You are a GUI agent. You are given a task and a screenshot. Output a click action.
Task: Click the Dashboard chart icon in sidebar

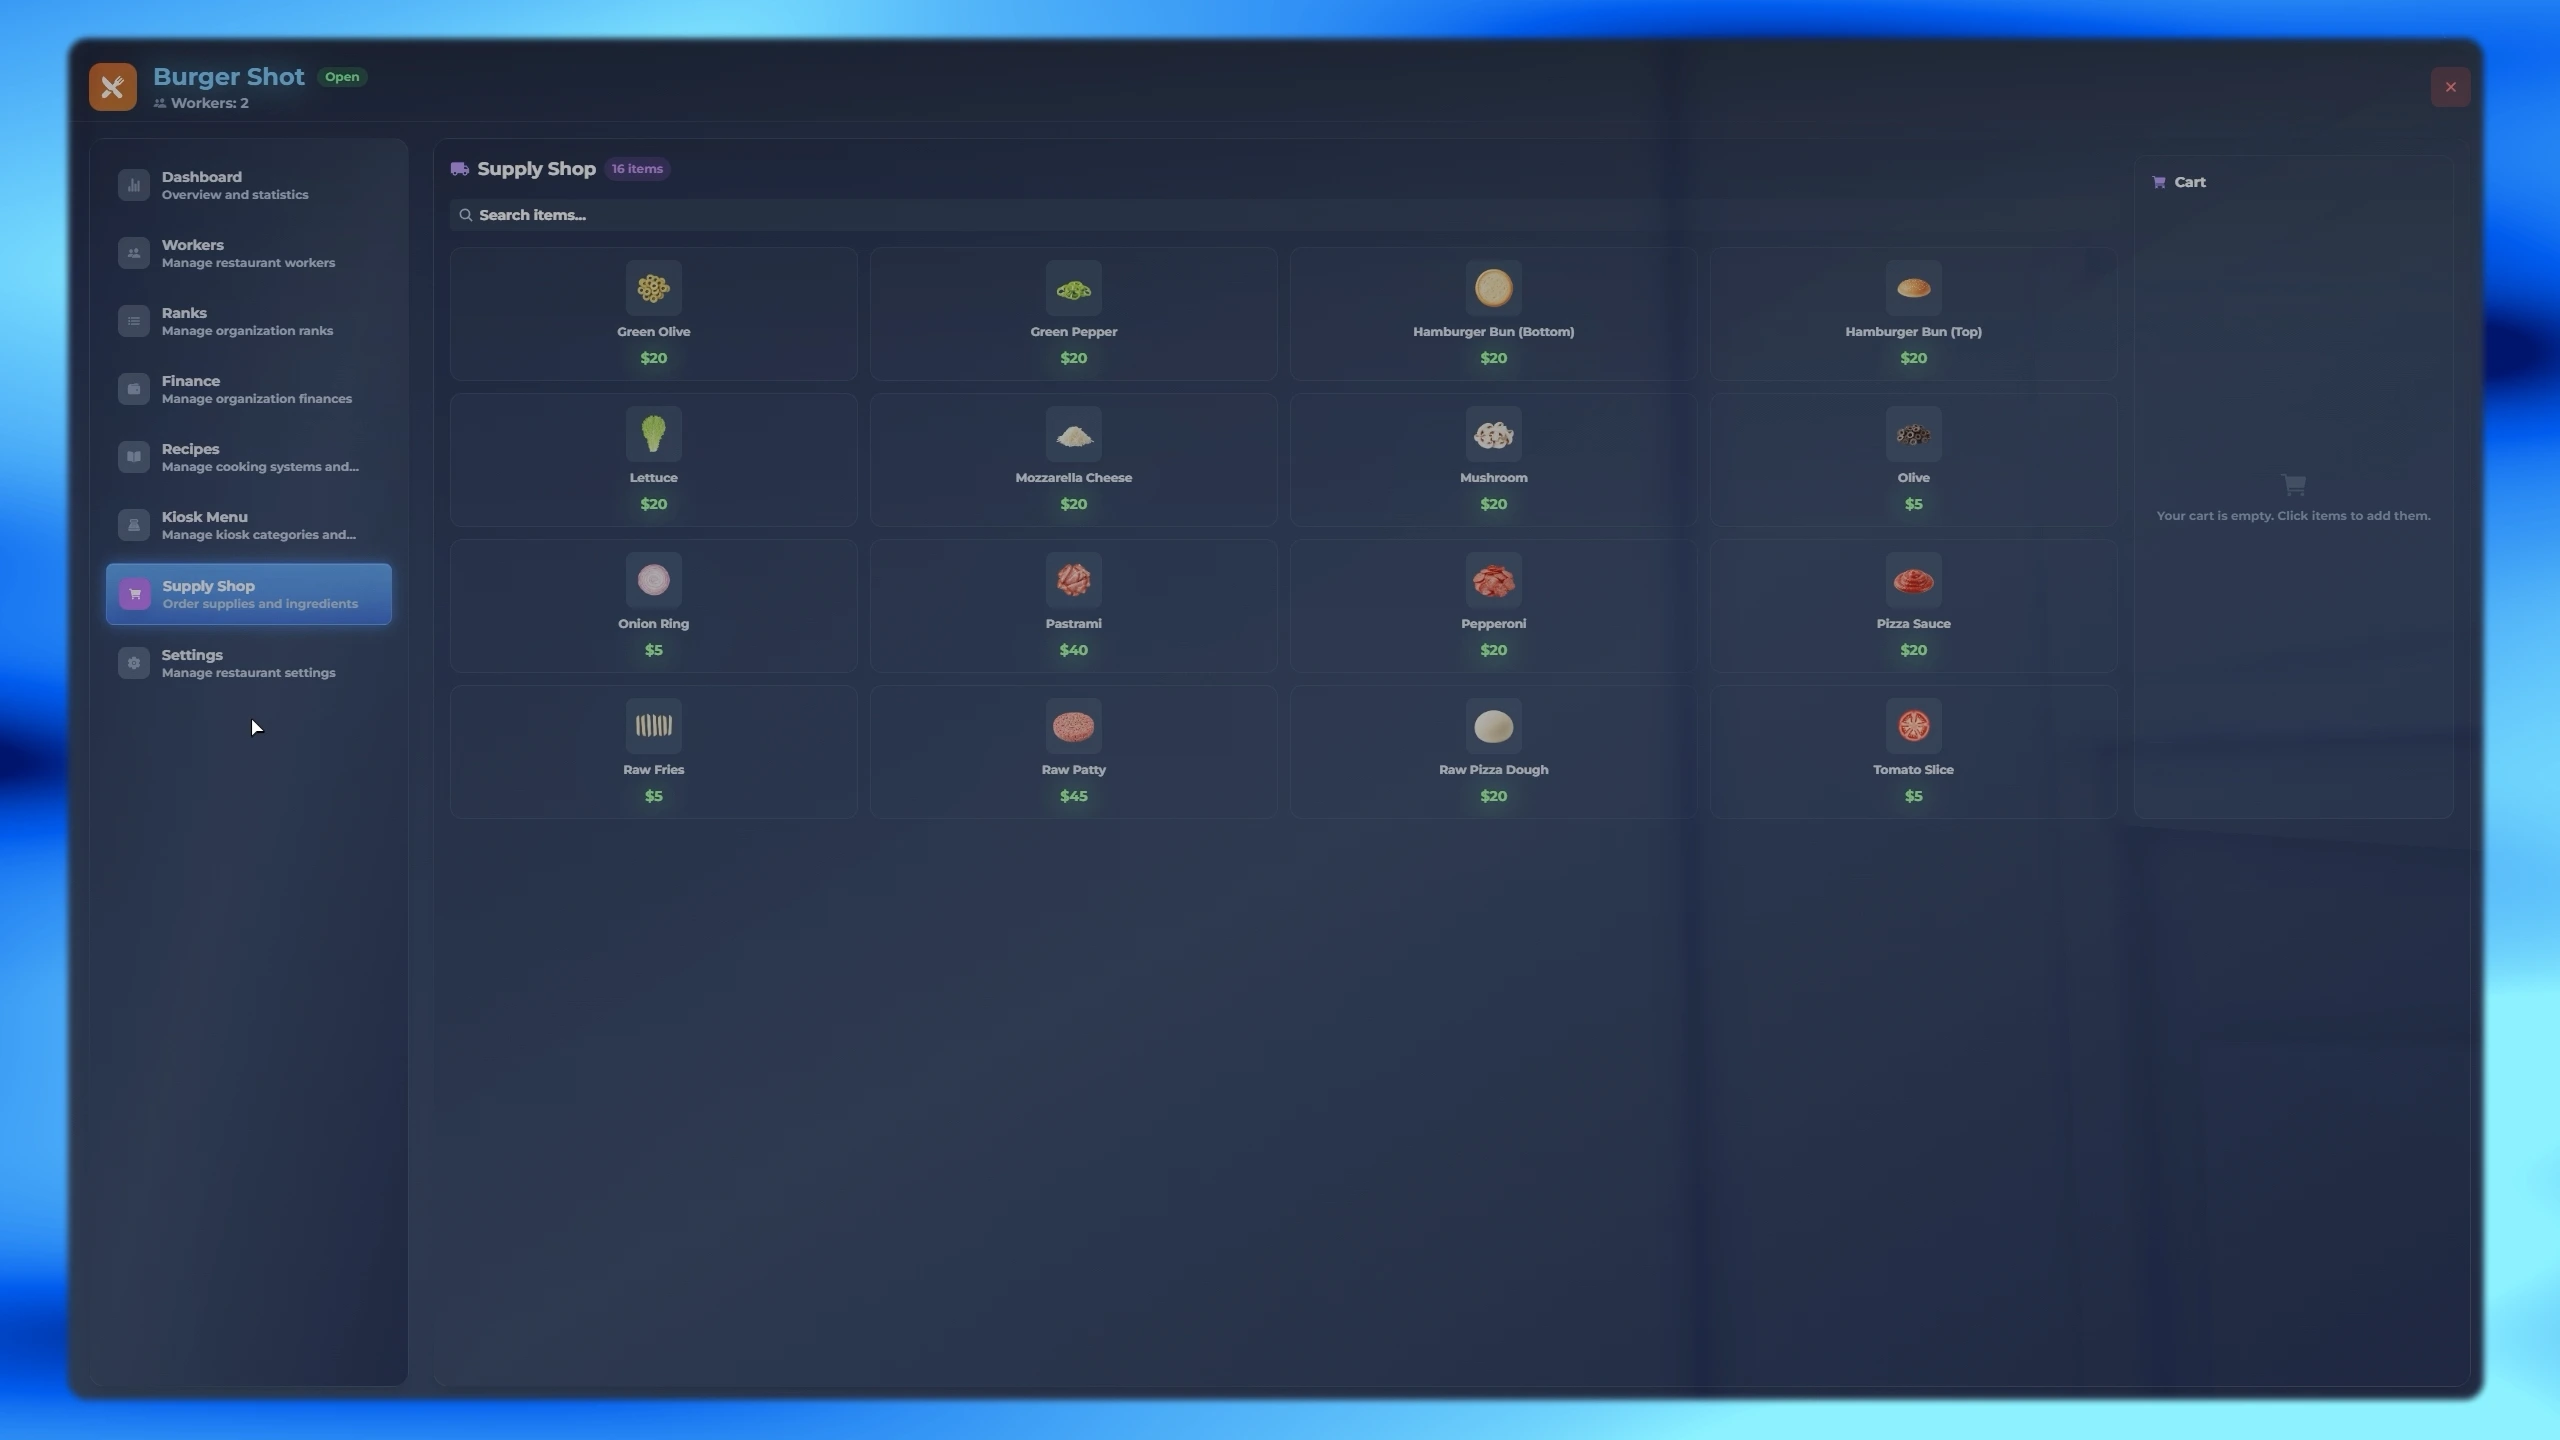tap(134, 185)
